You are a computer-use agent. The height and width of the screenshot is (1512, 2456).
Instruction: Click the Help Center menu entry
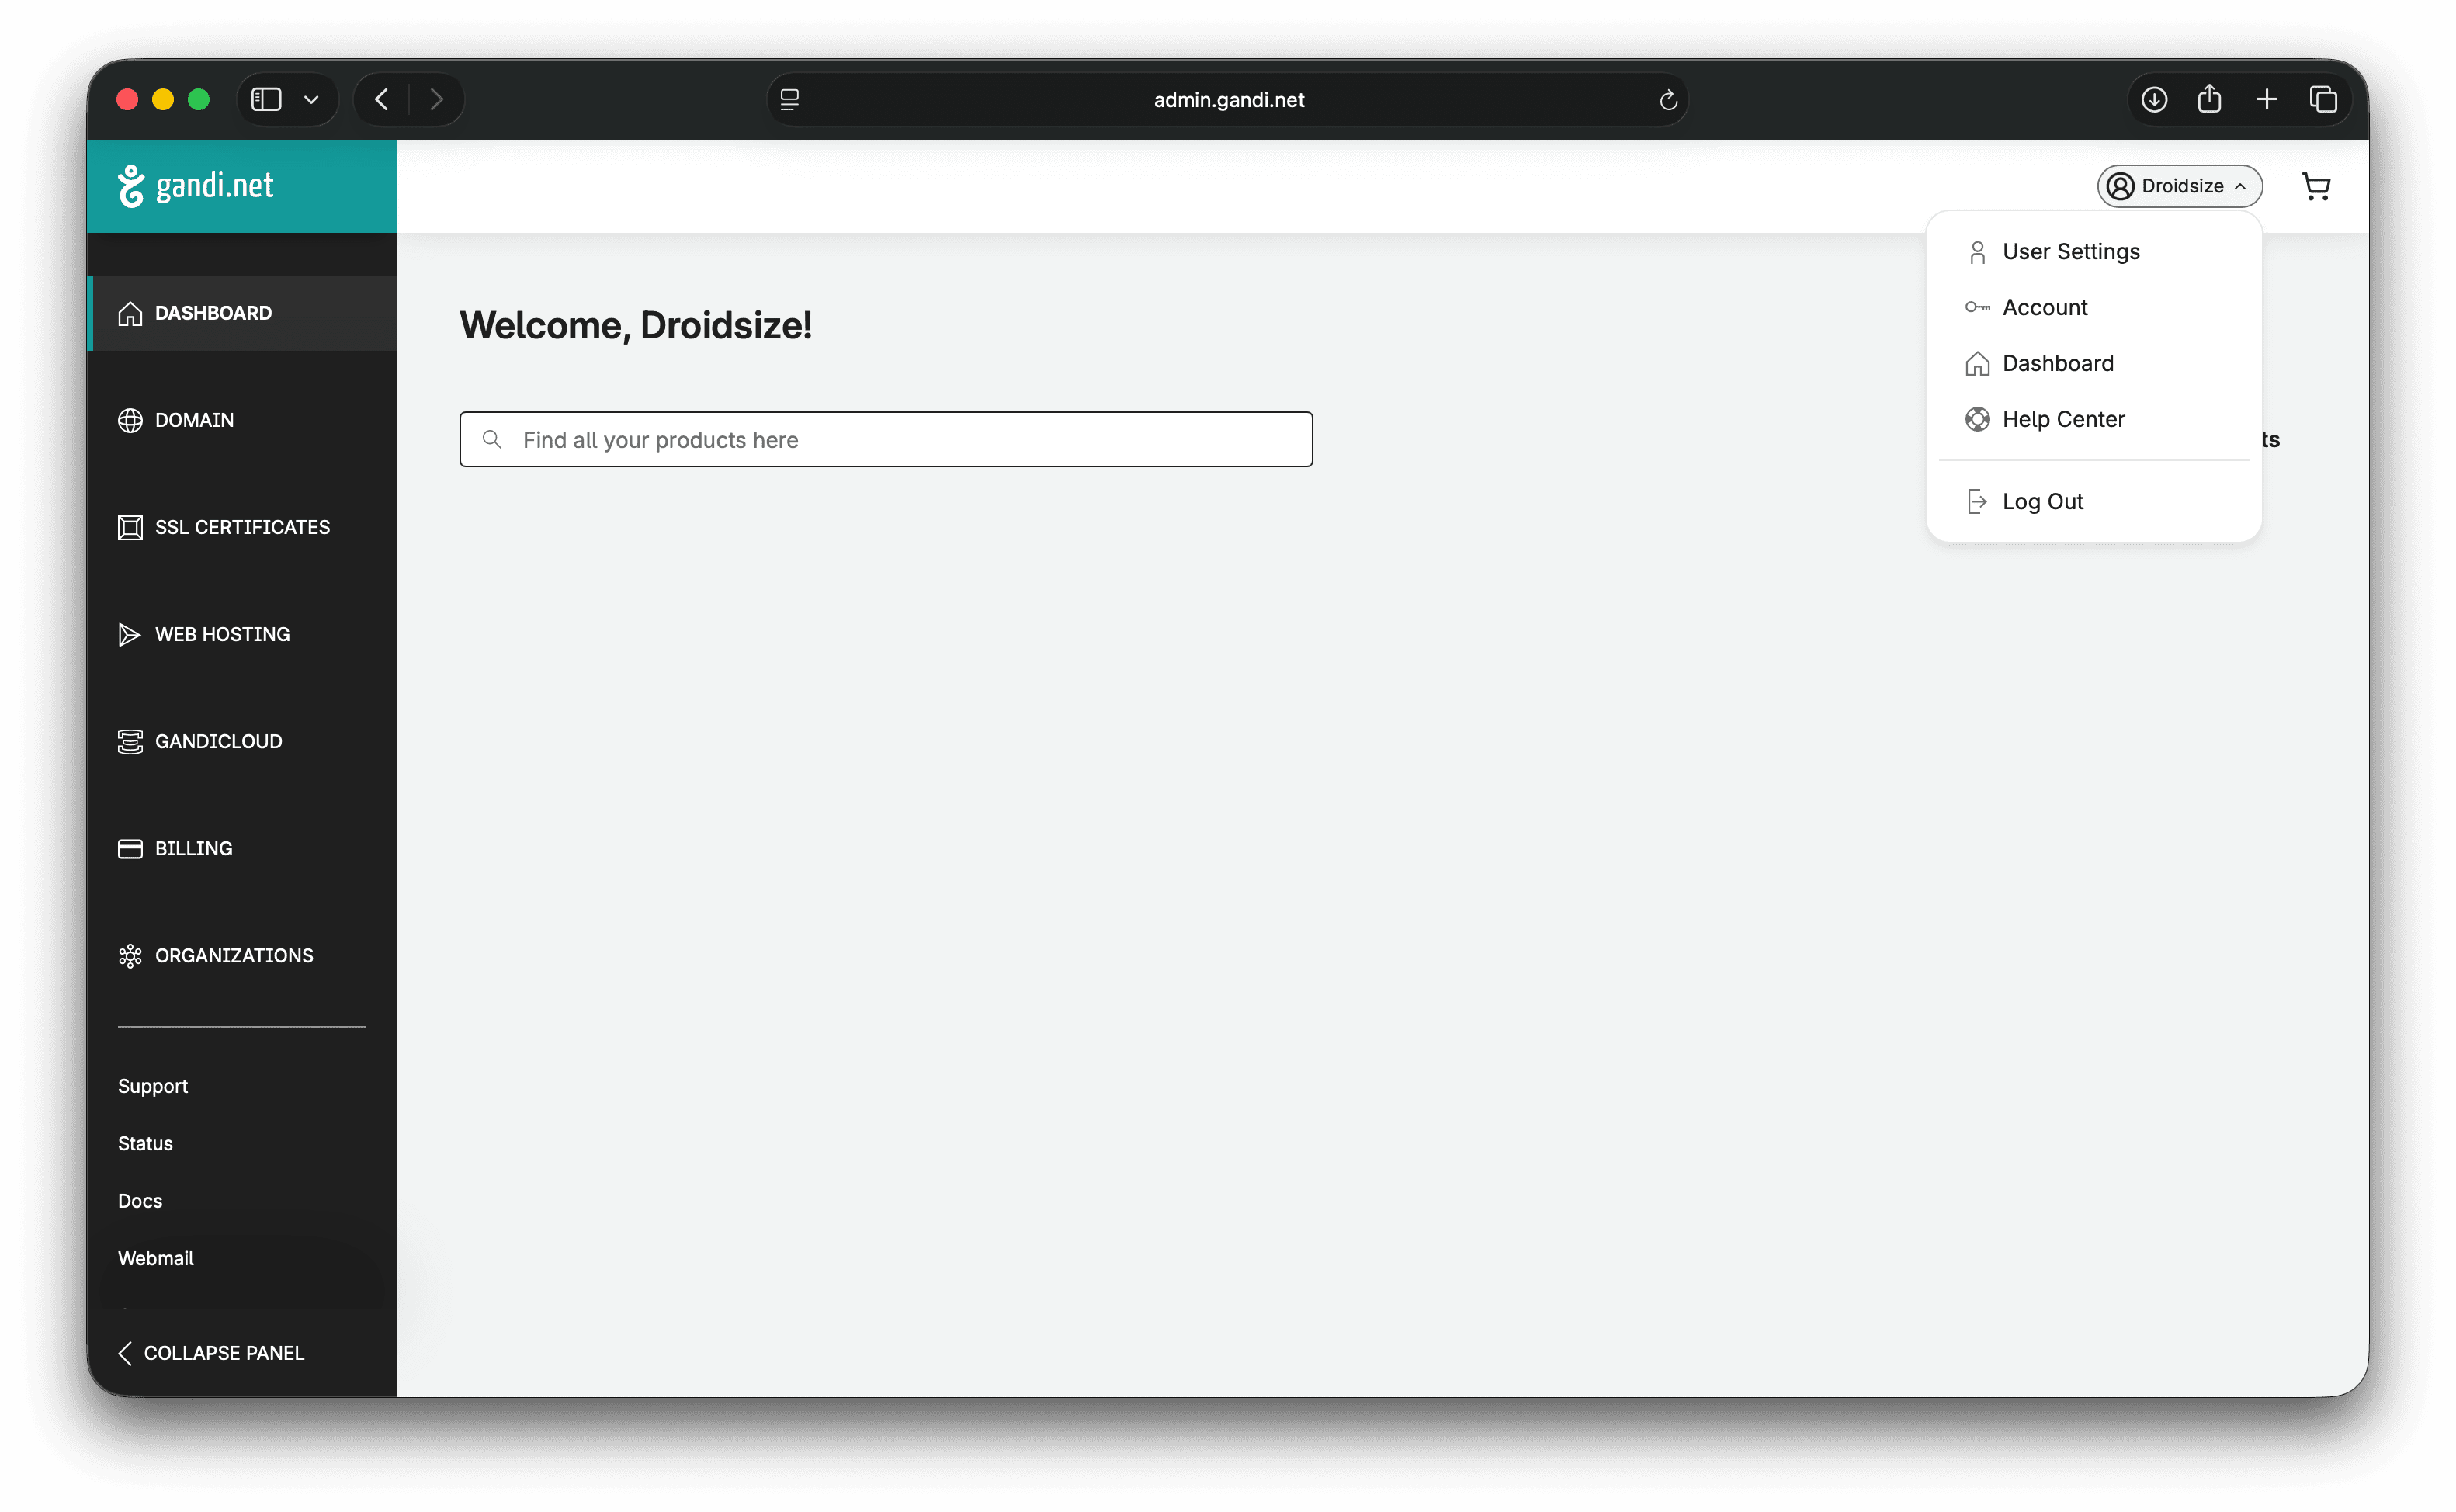coord(2063,419)
